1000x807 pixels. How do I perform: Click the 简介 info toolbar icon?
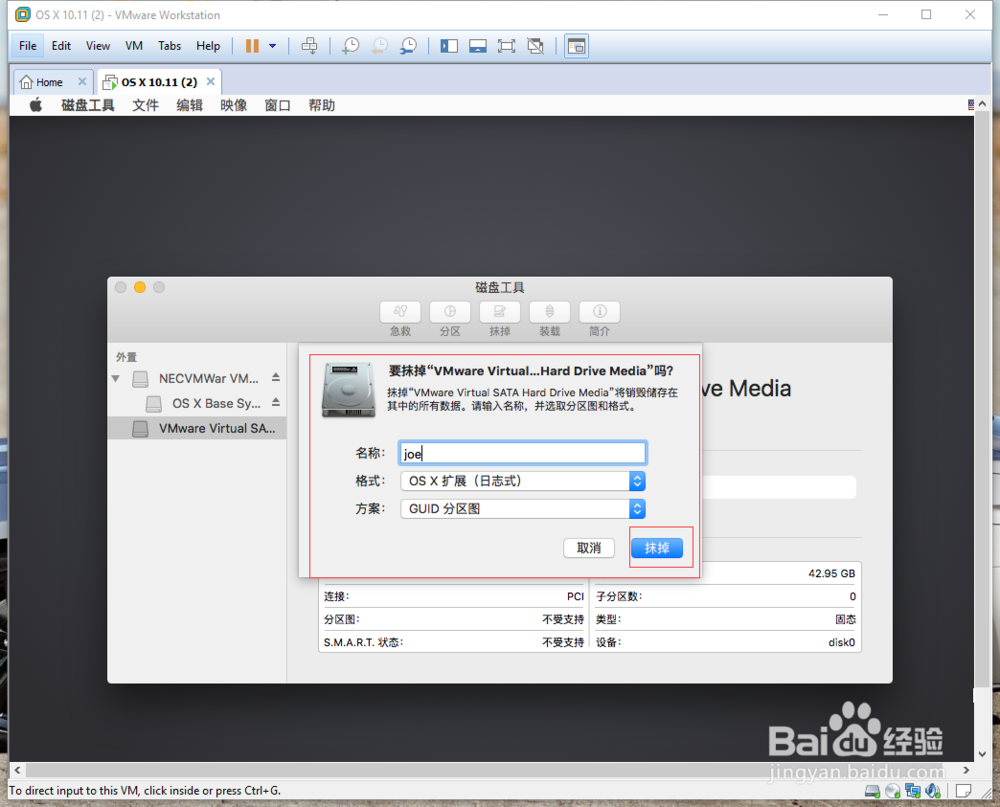coord(599,312)
